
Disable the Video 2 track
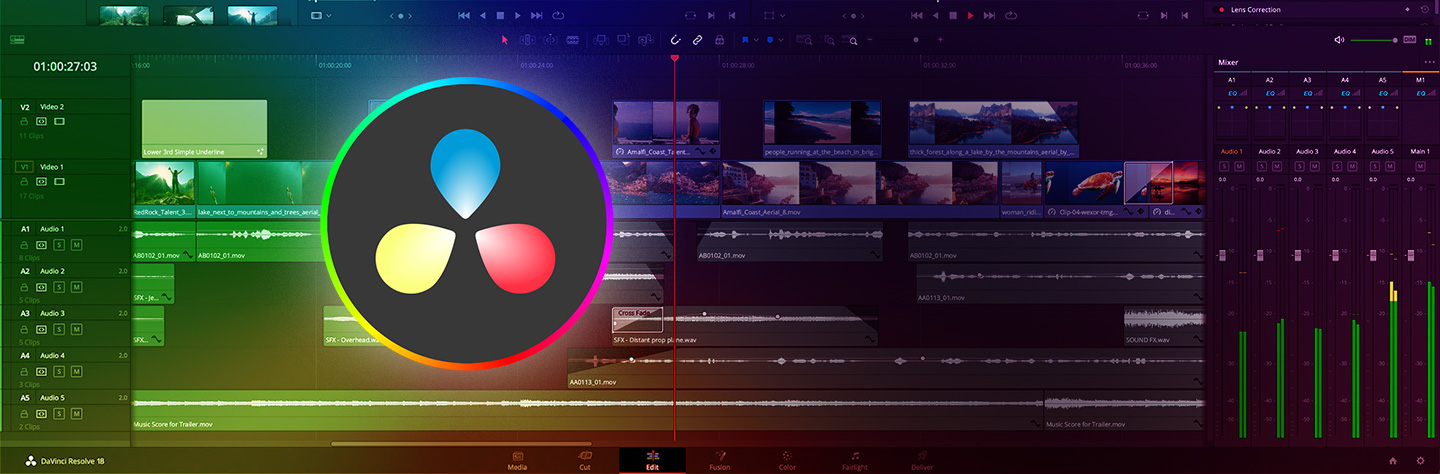point(59,121)
